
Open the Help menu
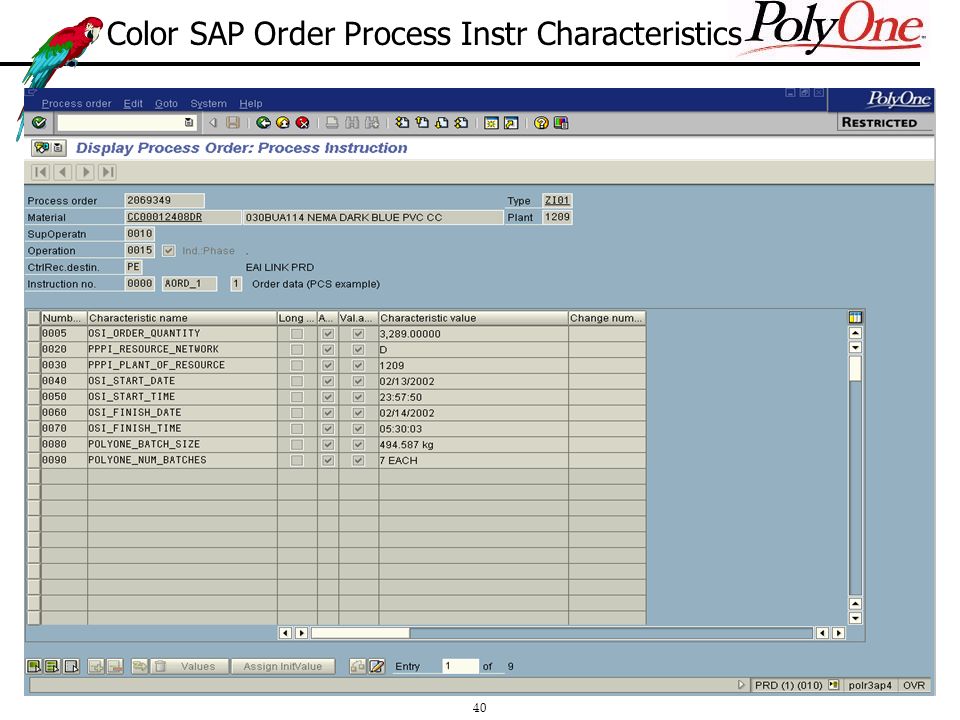[250, 103]
